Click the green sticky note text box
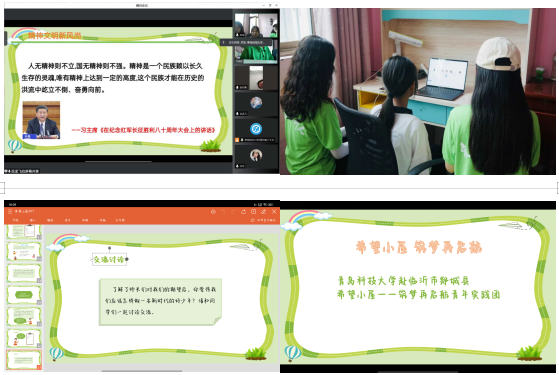 (160, 302)
